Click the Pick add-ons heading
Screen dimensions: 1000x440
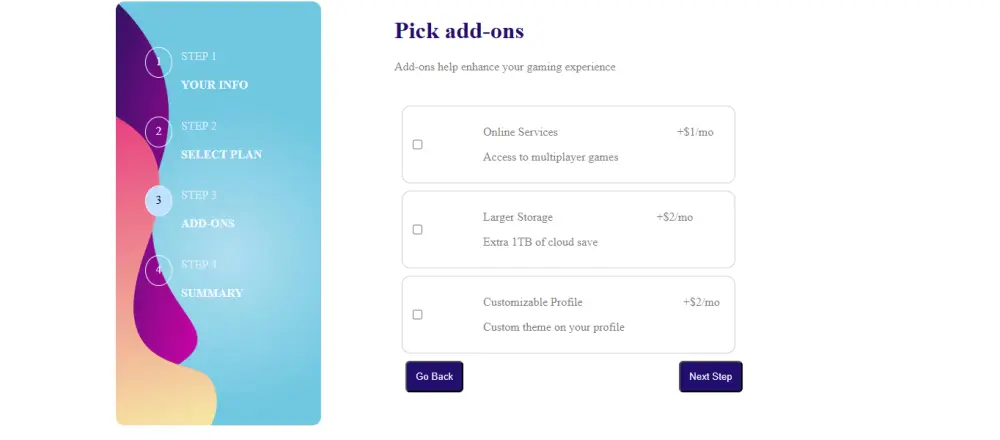click(x=459, y=31)
